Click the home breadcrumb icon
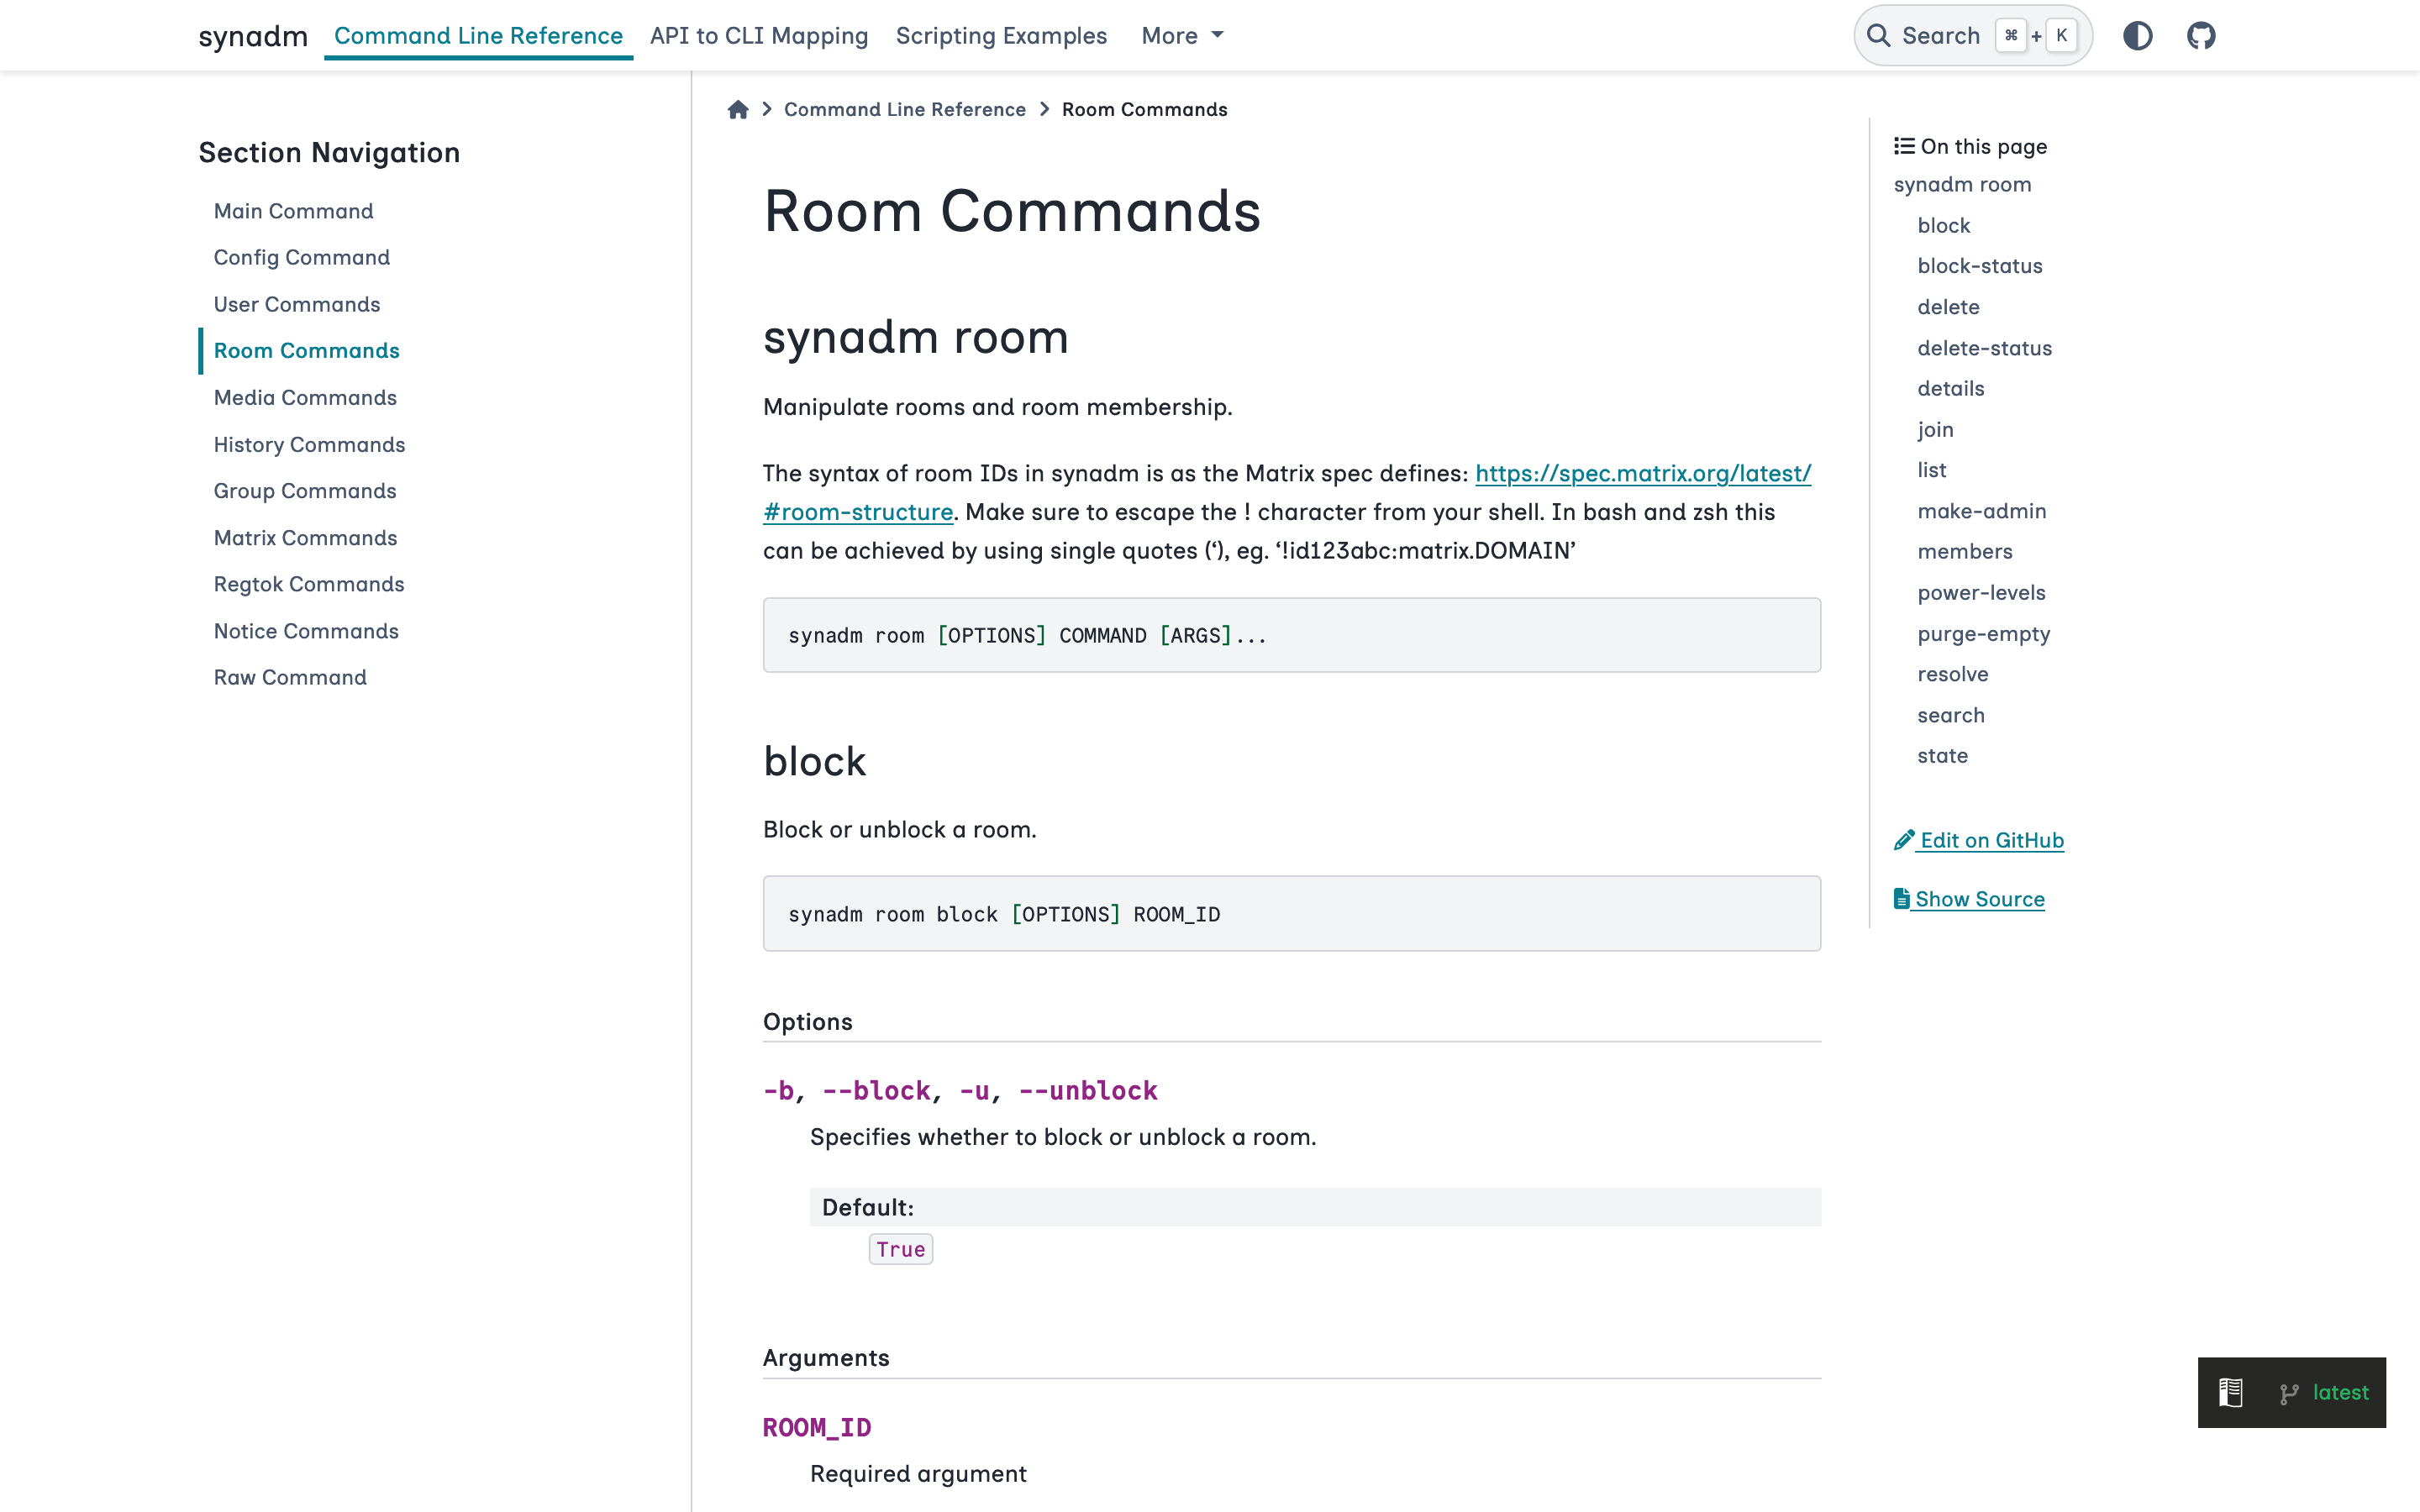The height and width of the screenshot is (1512, 2420). (738, 109)
